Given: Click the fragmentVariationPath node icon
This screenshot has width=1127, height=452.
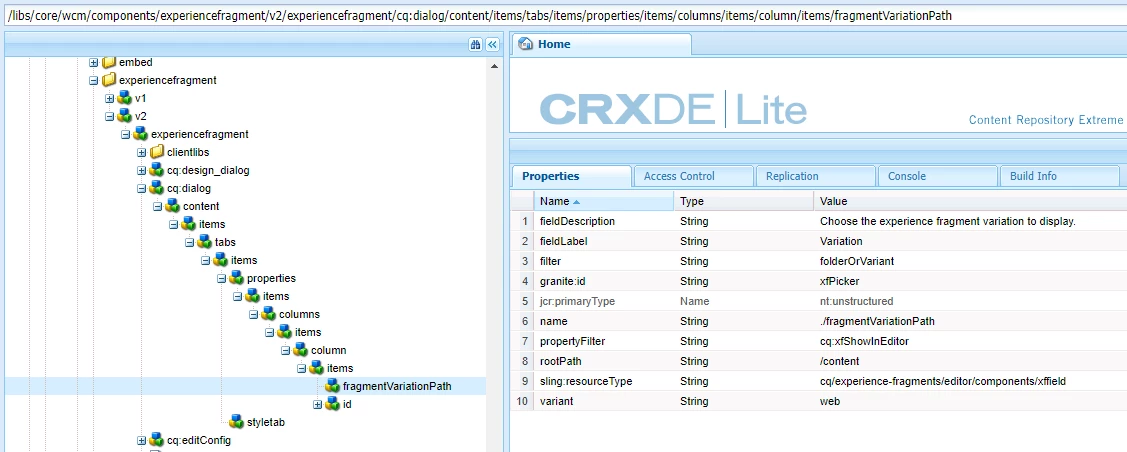Looking at the screenshot, I should click(x=333, y=386).
